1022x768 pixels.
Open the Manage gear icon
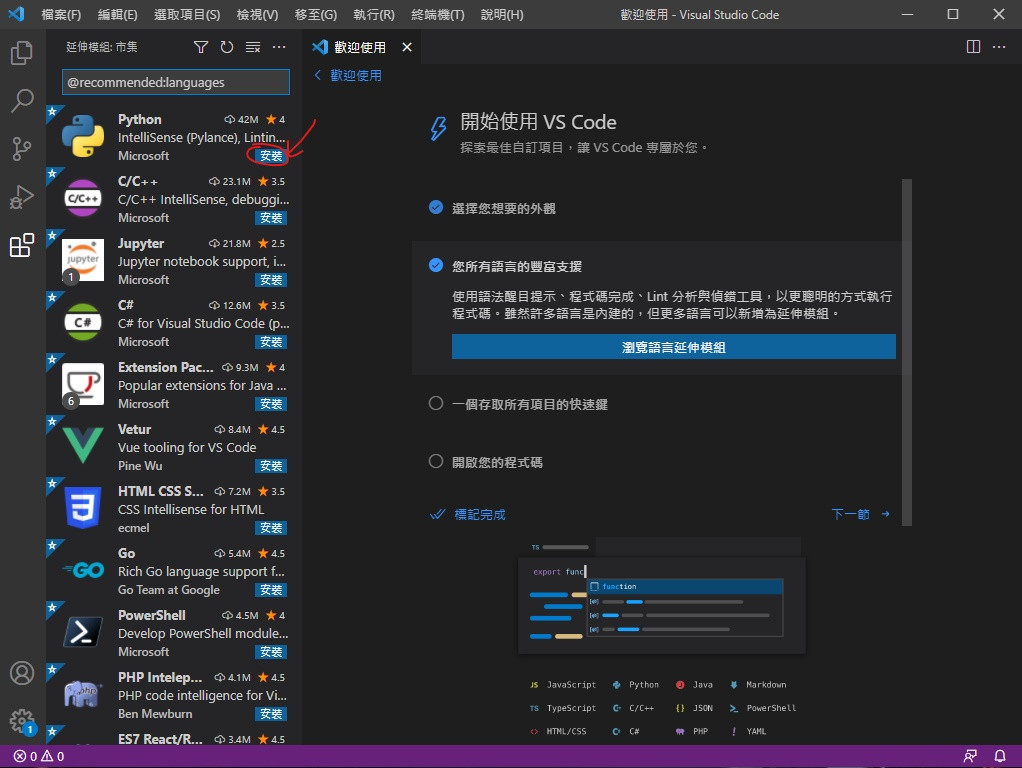(22, 721)
